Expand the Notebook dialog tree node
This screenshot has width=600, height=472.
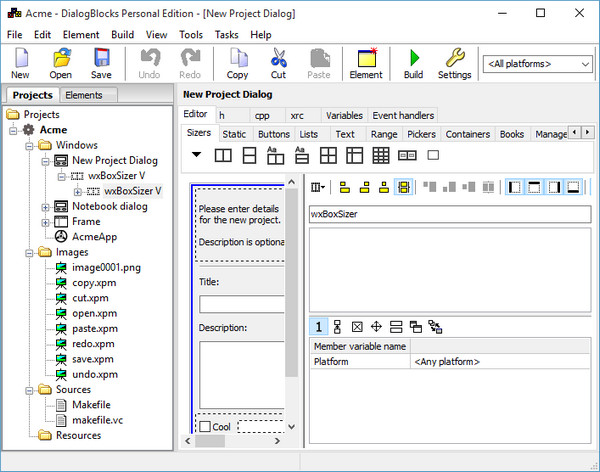point(47,206)
